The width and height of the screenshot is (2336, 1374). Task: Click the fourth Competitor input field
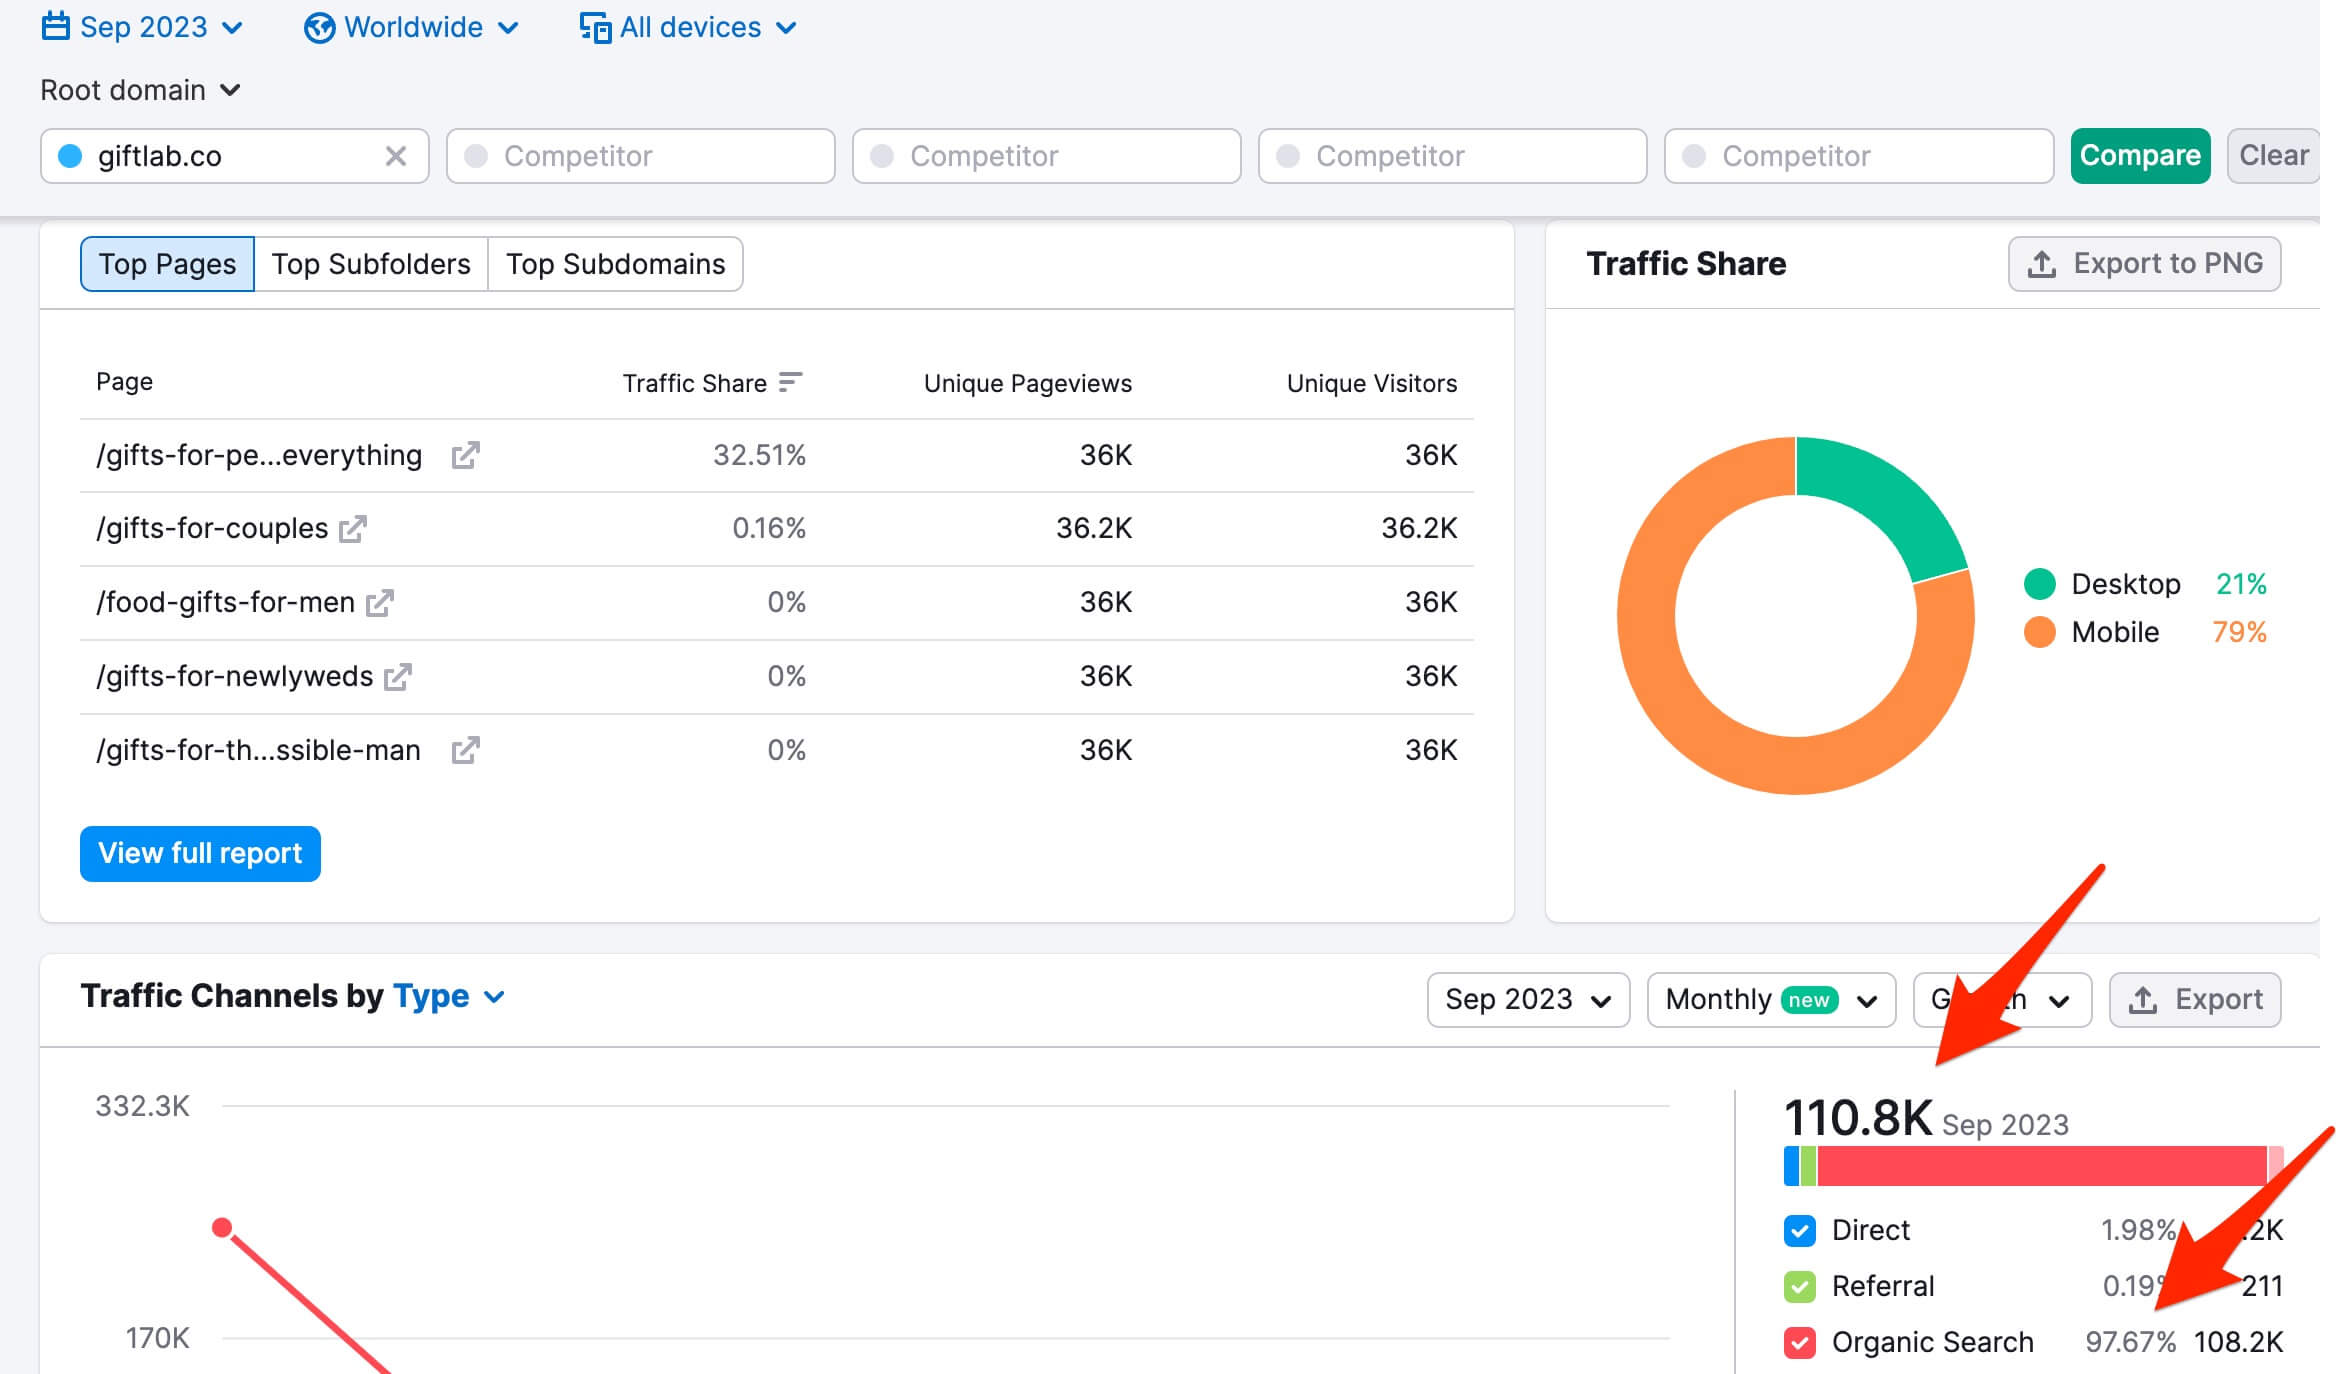(1859, 156)
